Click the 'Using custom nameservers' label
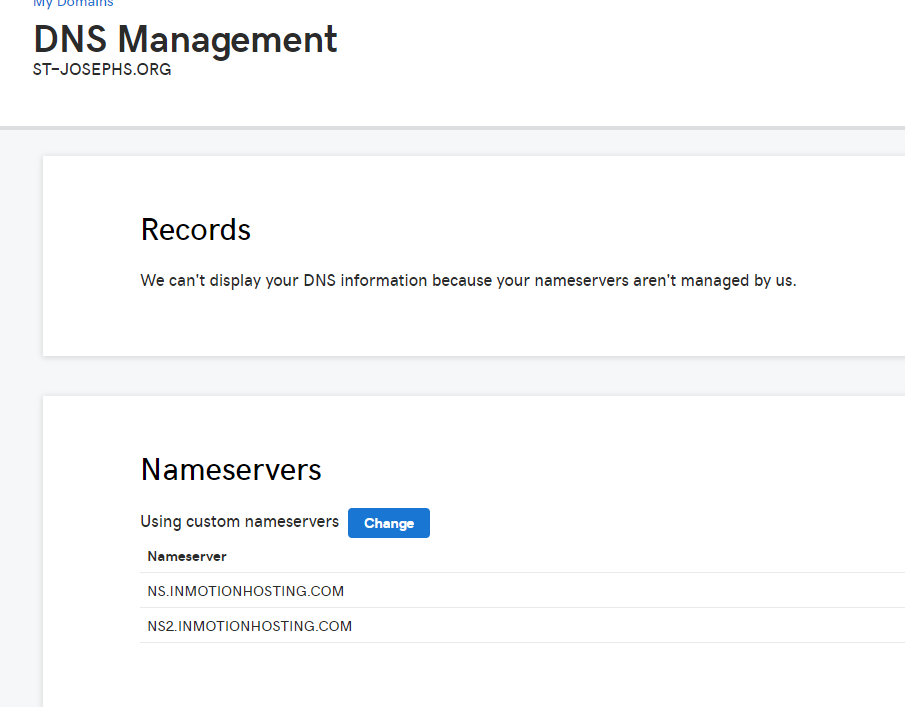The width and height of the screenshot is (905, 707). click(239, 522)
